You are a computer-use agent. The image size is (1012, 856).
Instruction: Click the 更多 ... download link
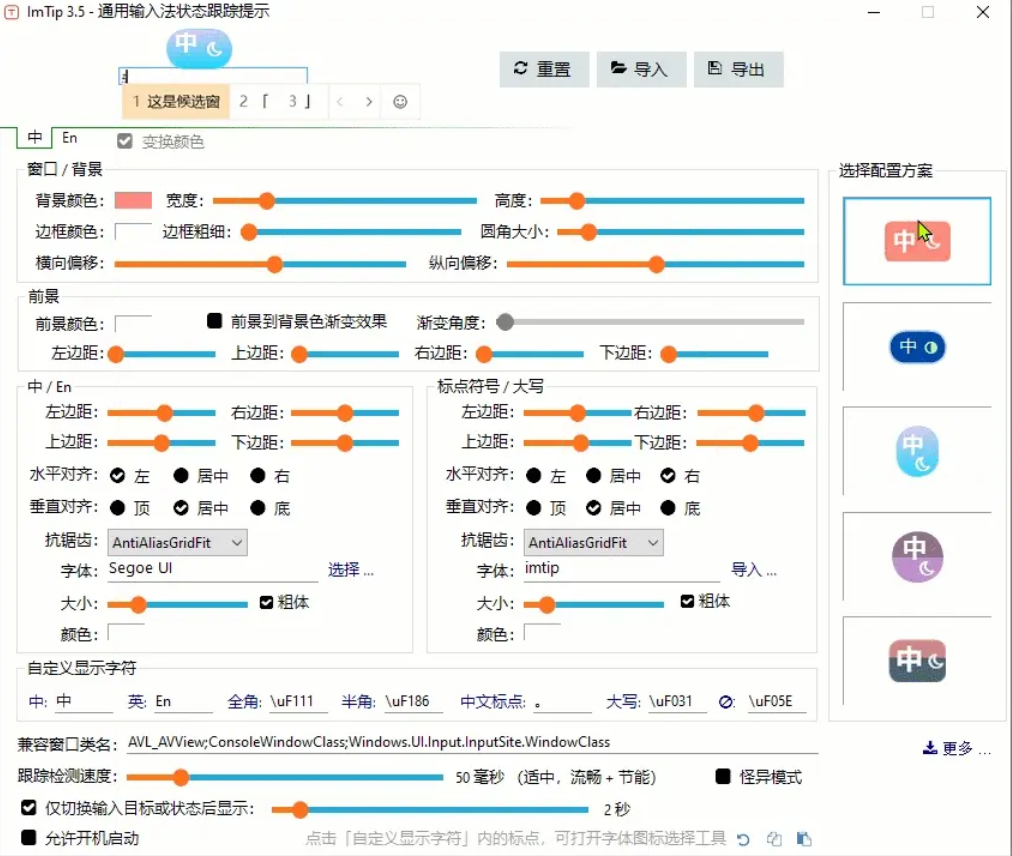956,748
